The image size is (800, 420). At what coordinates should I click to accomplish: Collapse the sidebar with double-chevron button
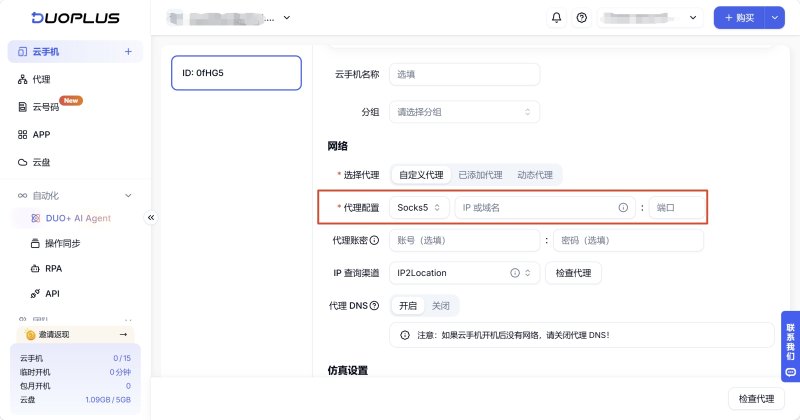pos(151,218)
